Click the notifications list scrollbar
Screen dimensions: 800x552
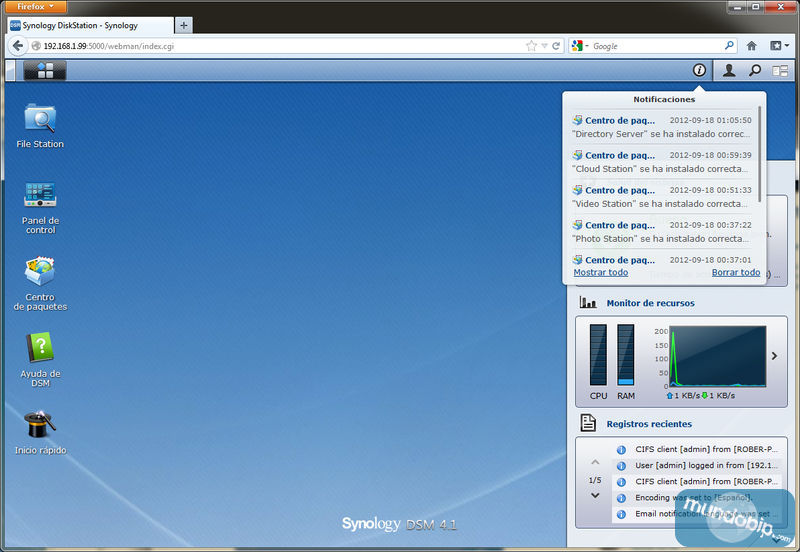tap(760, 154)
